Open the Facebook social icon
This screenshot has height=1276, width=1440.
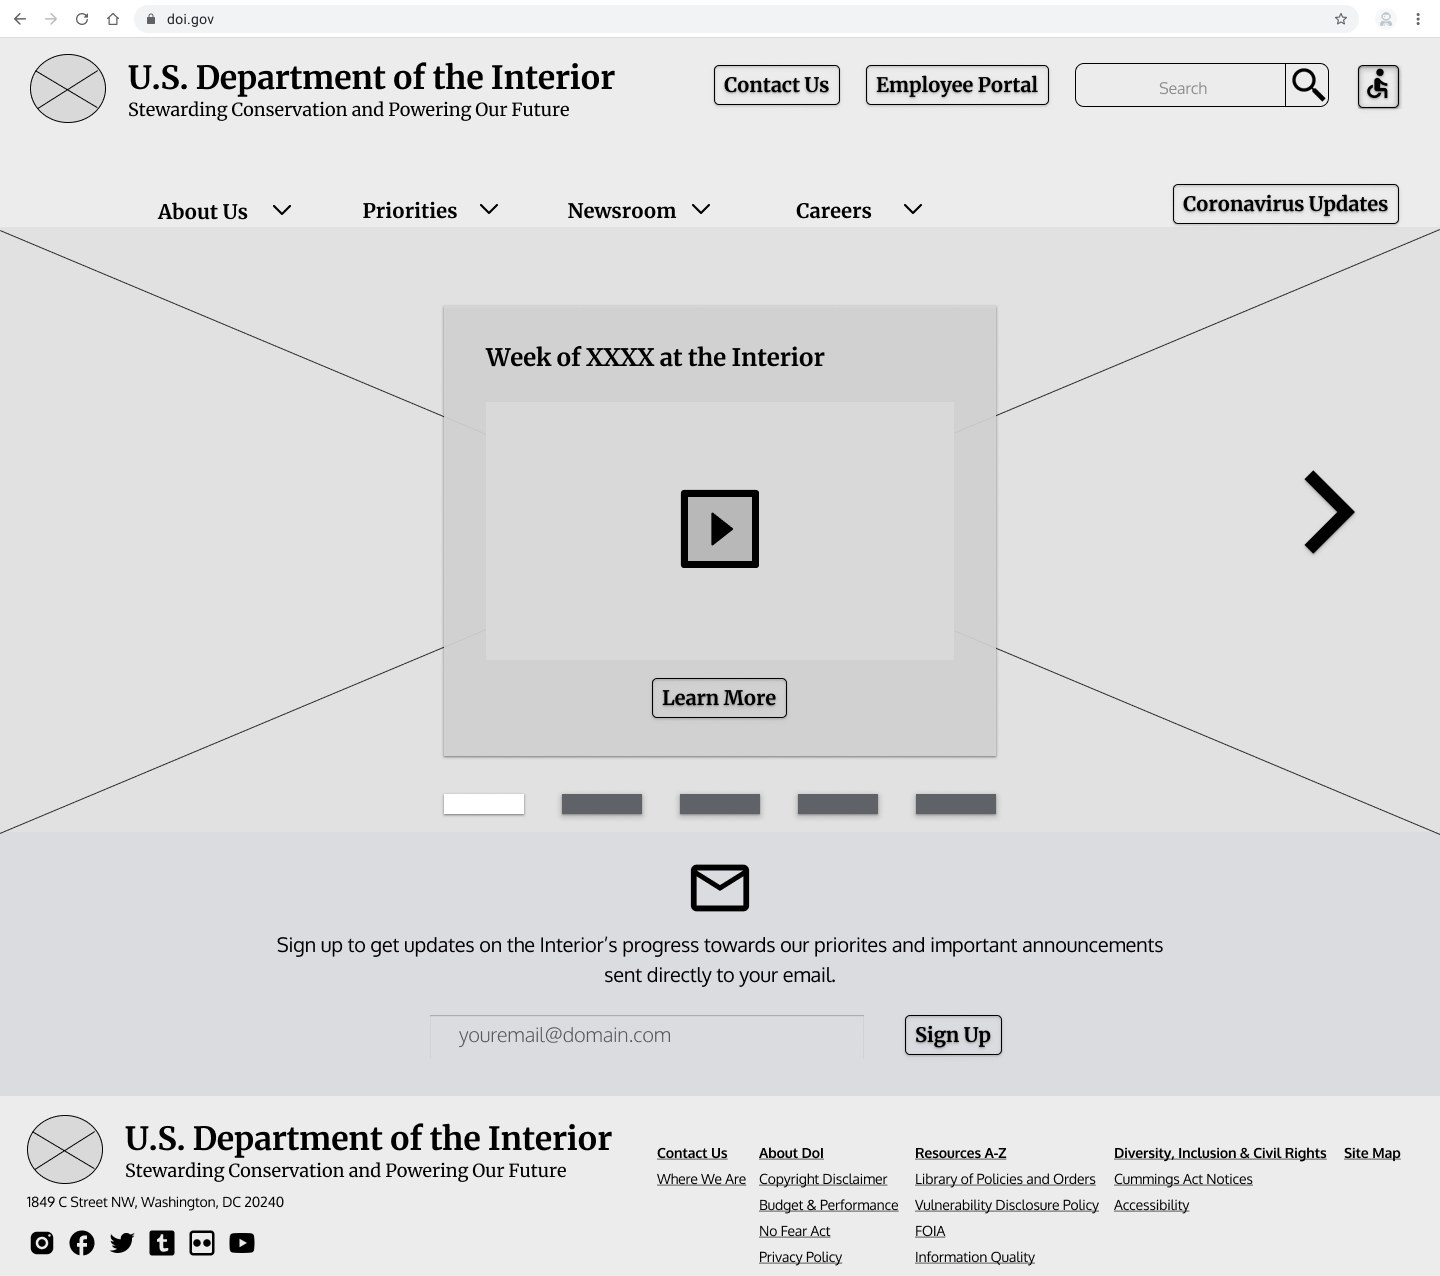tap(82, 1243)
